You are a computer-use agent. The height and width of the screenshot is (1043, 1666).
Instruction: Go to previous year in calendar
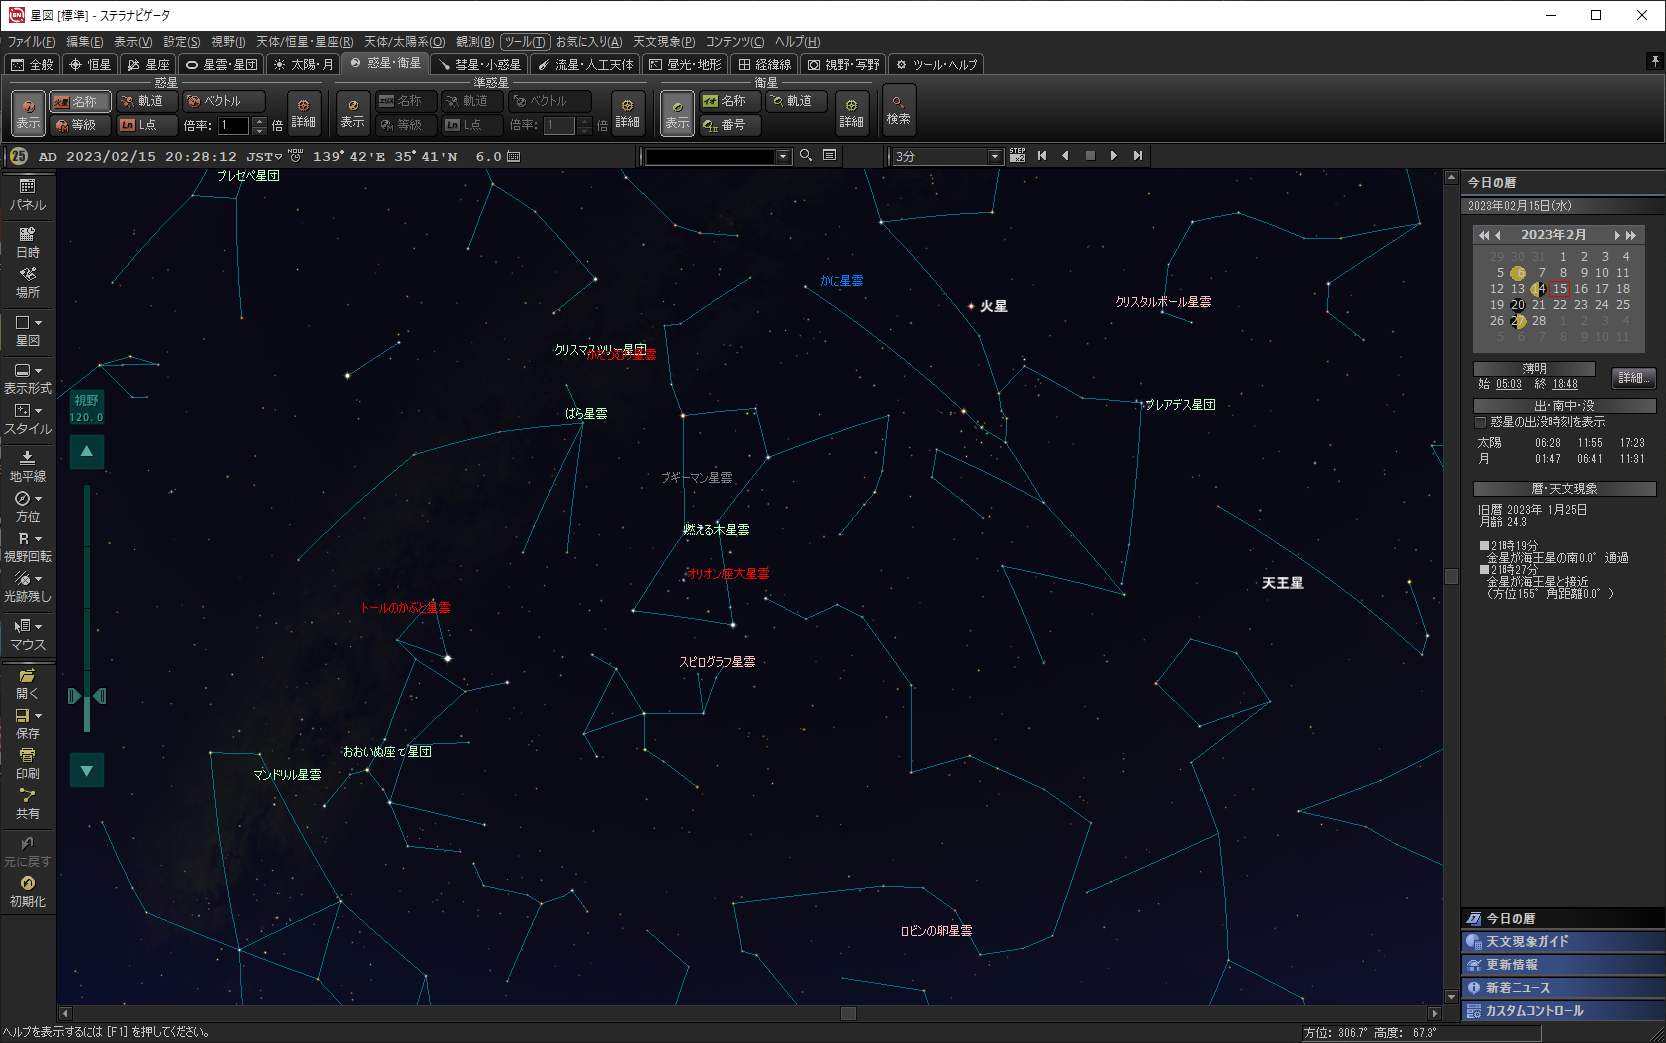[x=1484, y=235]
